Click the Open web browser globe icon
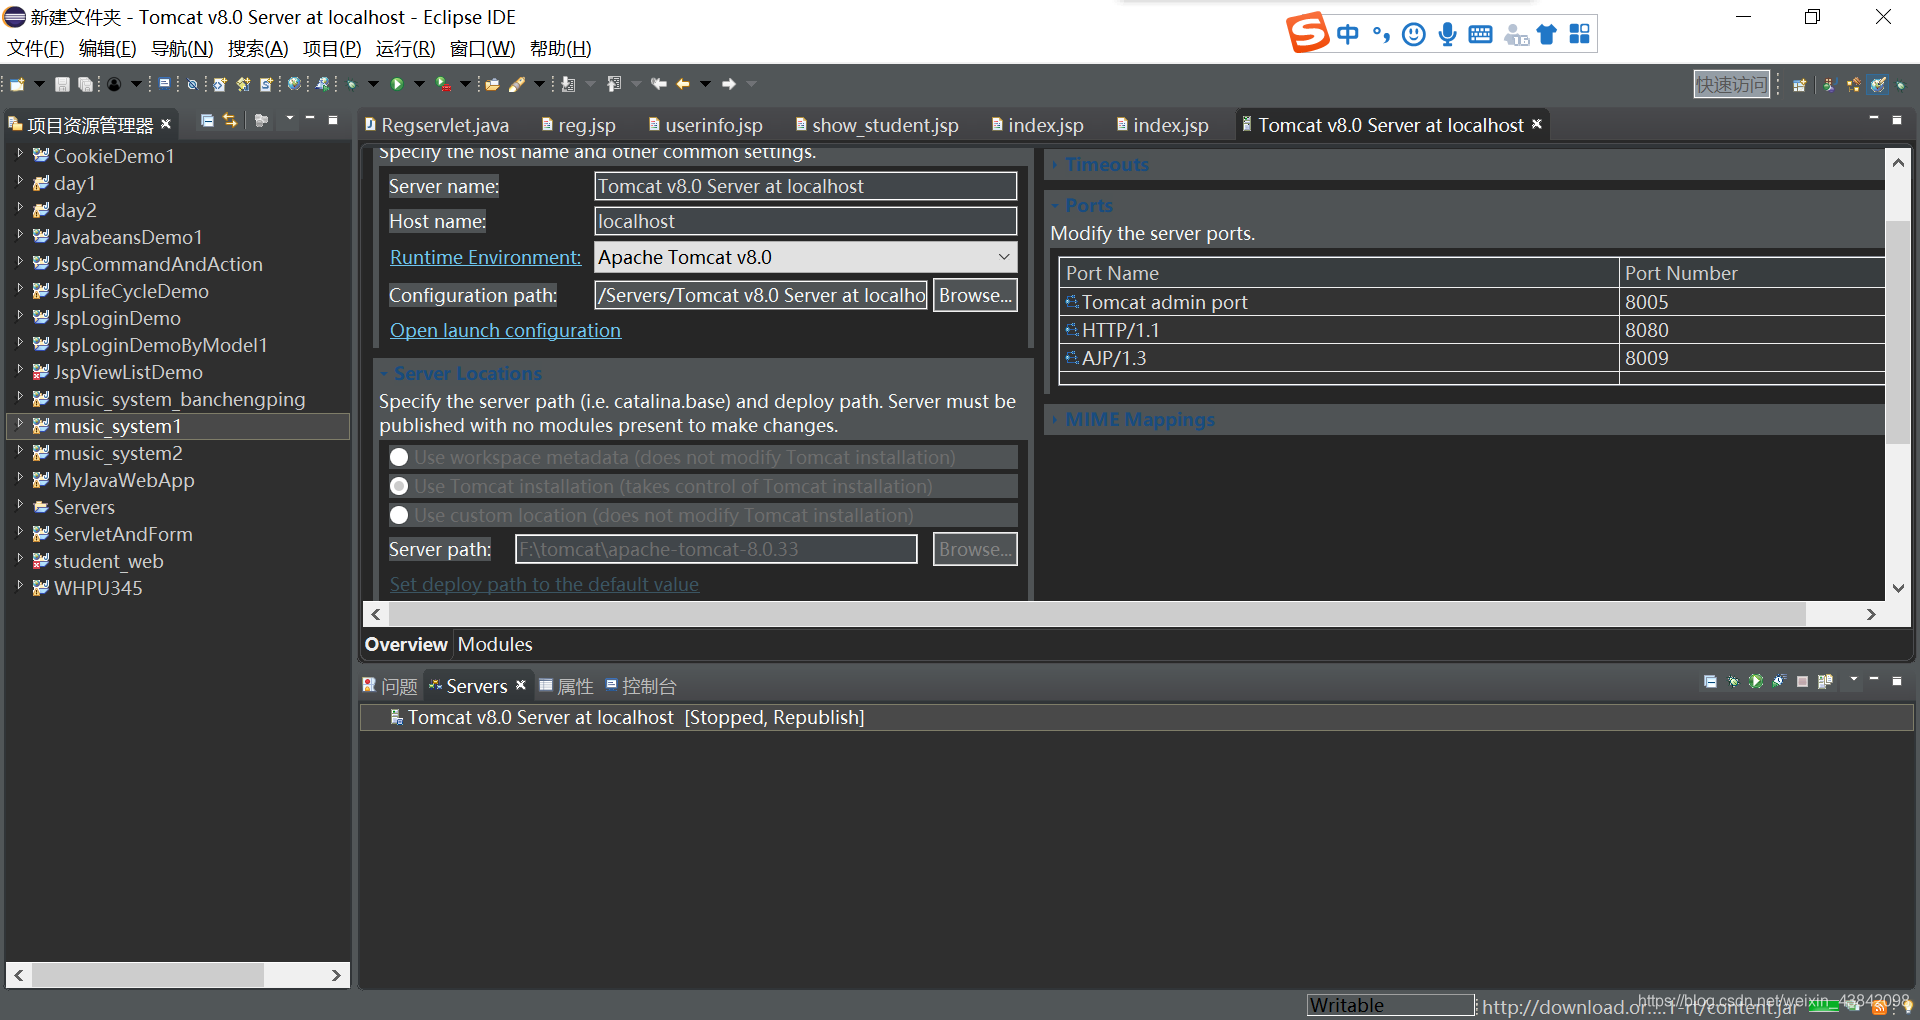This screenshot has width=1920, height=1020. [x=294, y=84]
